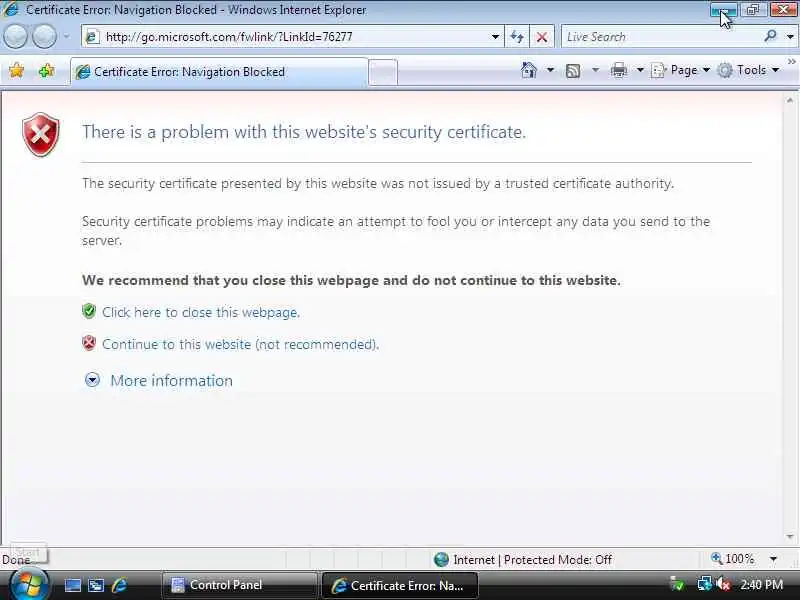Open the zoom level dropdown arrow
Viewport: 800px width, 600px height.
coord(773,559)
